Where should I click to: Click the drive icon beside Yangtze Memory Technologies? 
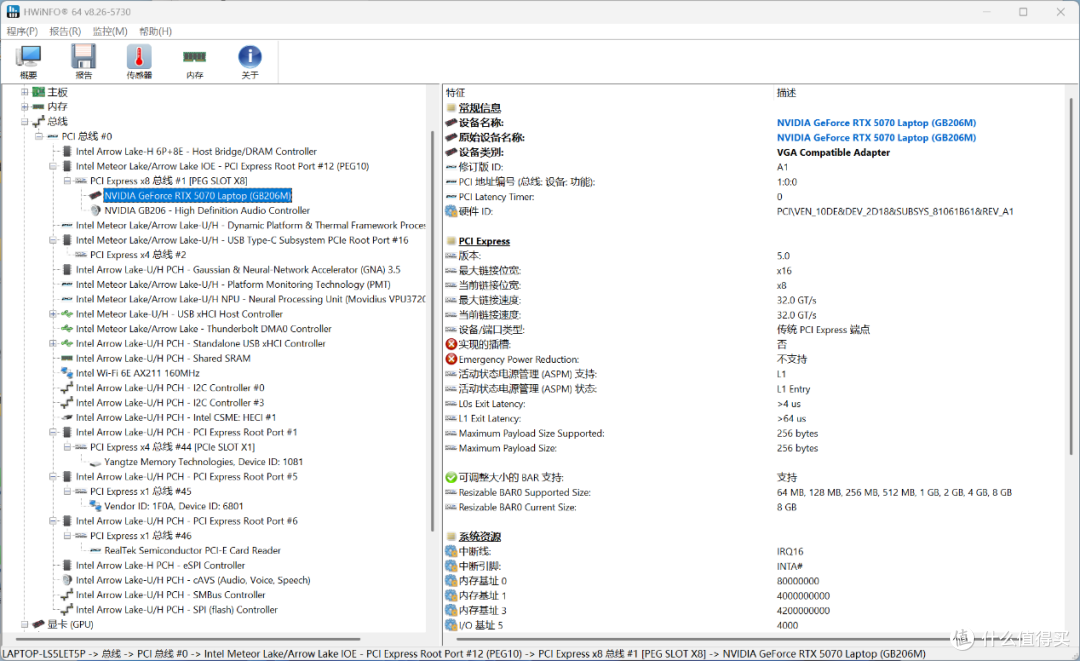96,462
